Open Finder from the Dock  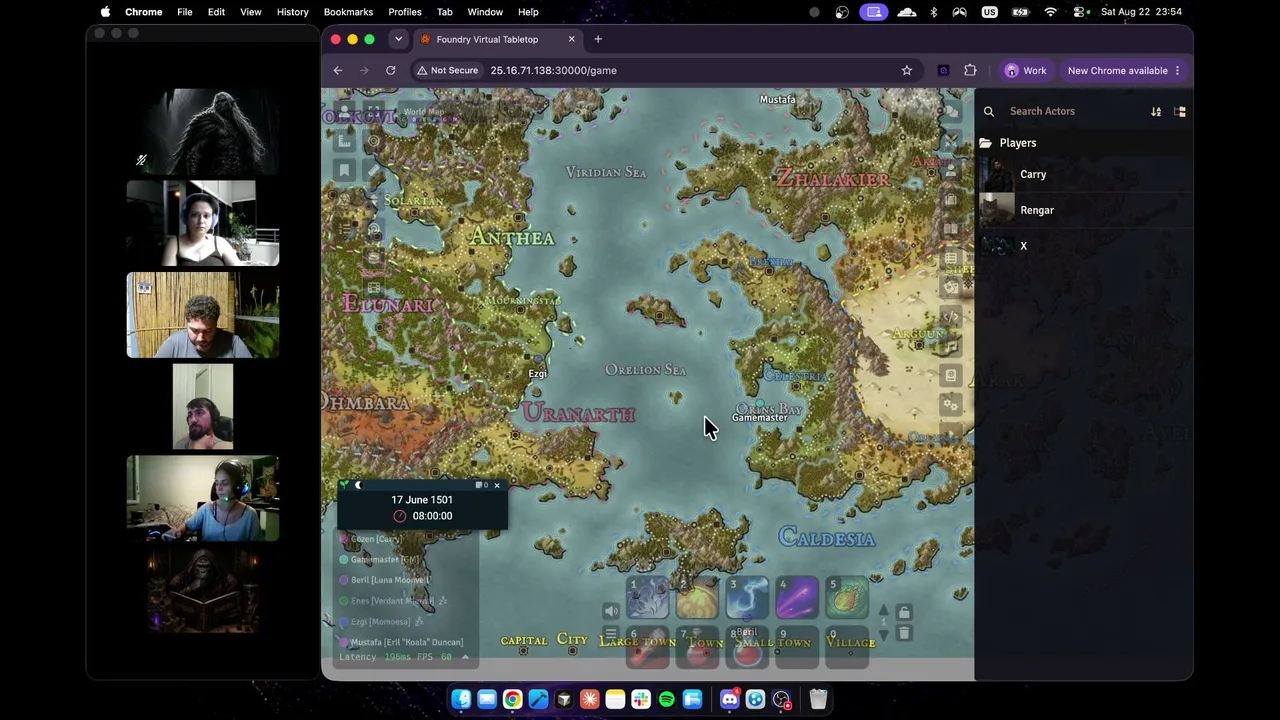[x=461, y=699]
